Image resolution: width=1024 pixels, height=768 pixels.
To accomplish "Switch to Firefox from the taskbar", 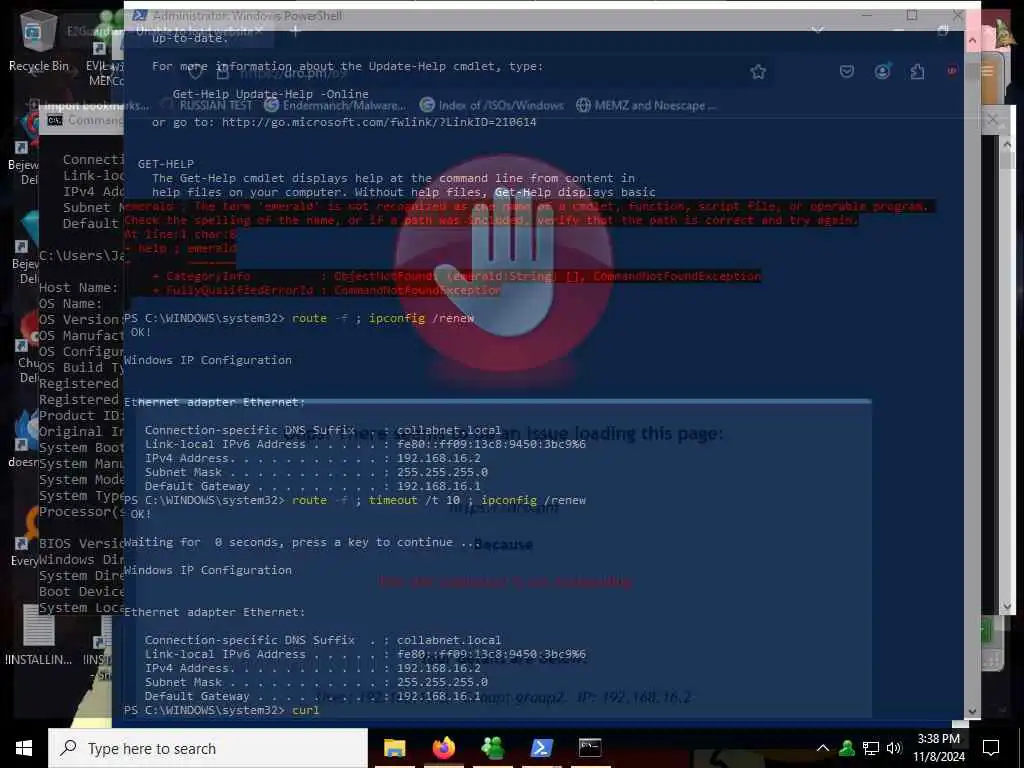I will 444,748.
